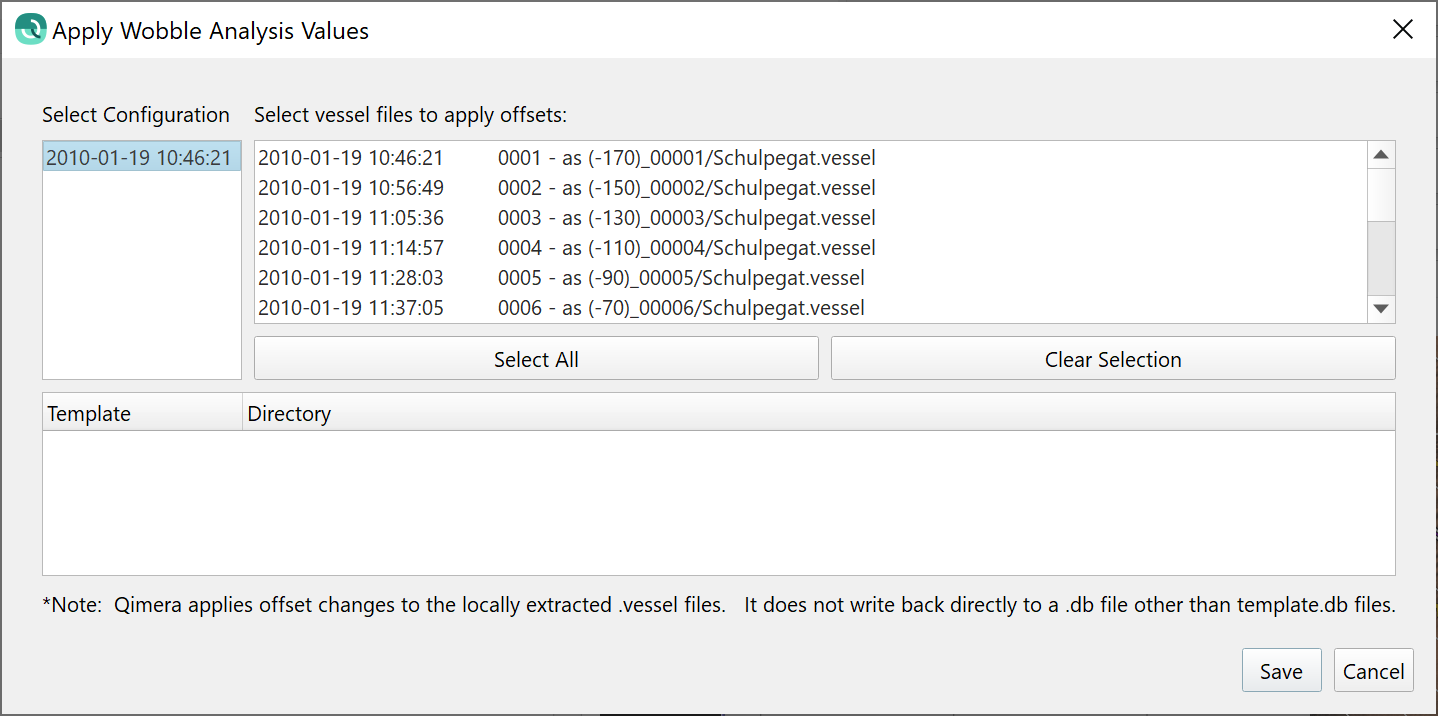Select vessel file 0002 - as (-150)_00002
The image size is (1438, 716).
pos(566,188)
